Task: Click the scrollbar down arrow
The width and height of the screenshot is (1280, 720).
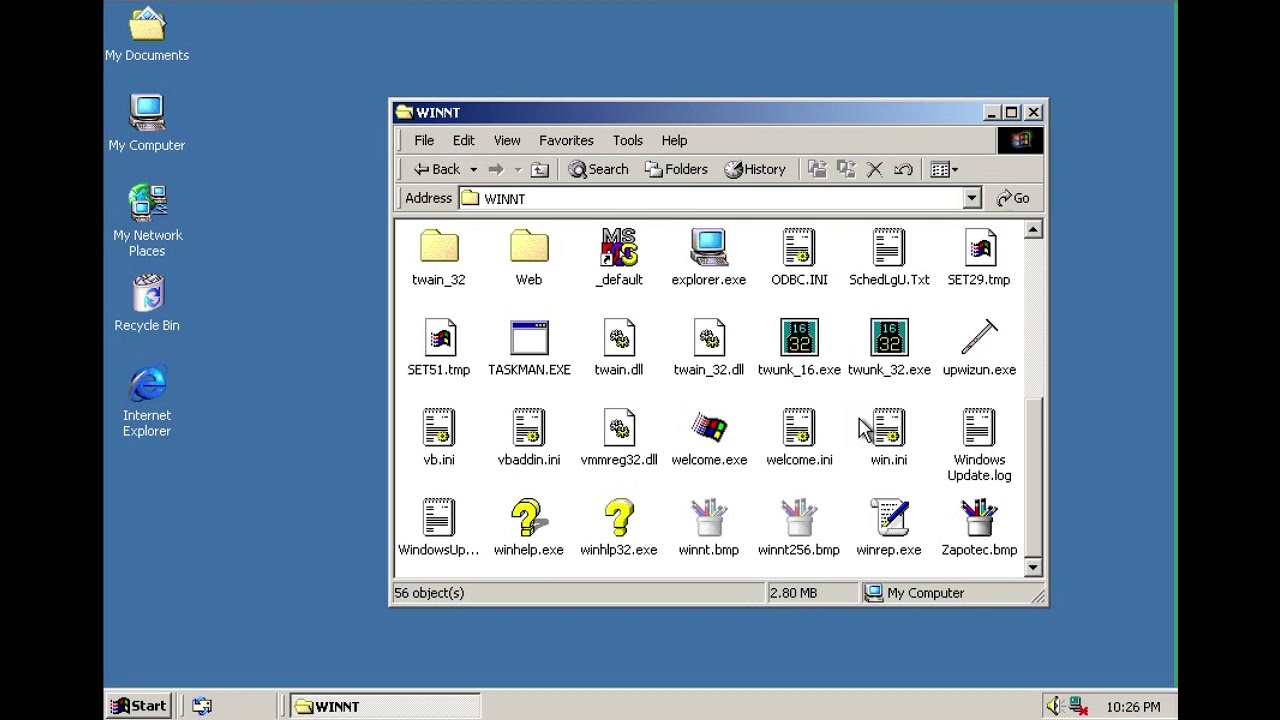Action: tap(1033, 568)
